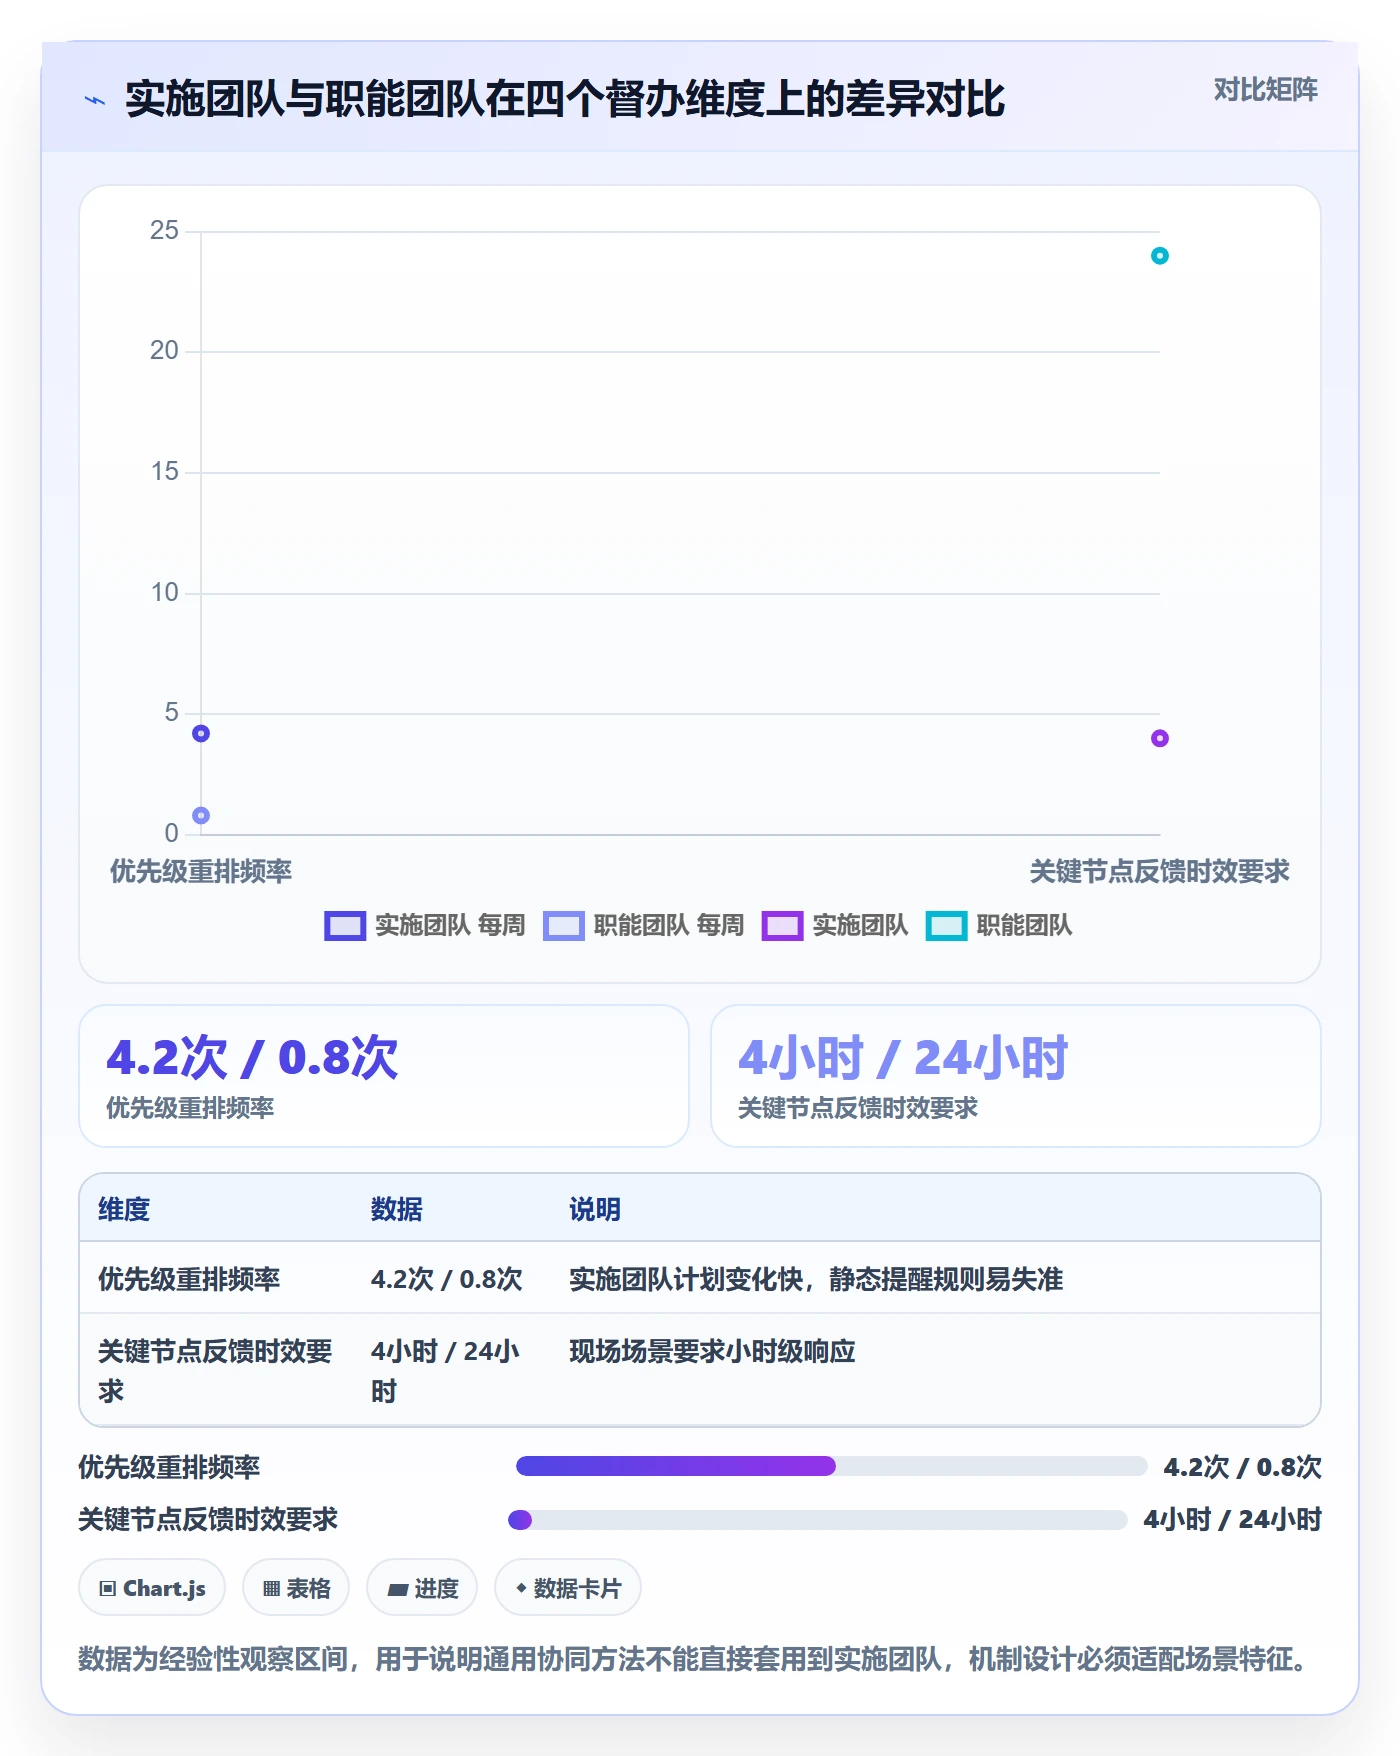
Task: Click cyan data point near 24
Action: click(x=1159, y=256)
